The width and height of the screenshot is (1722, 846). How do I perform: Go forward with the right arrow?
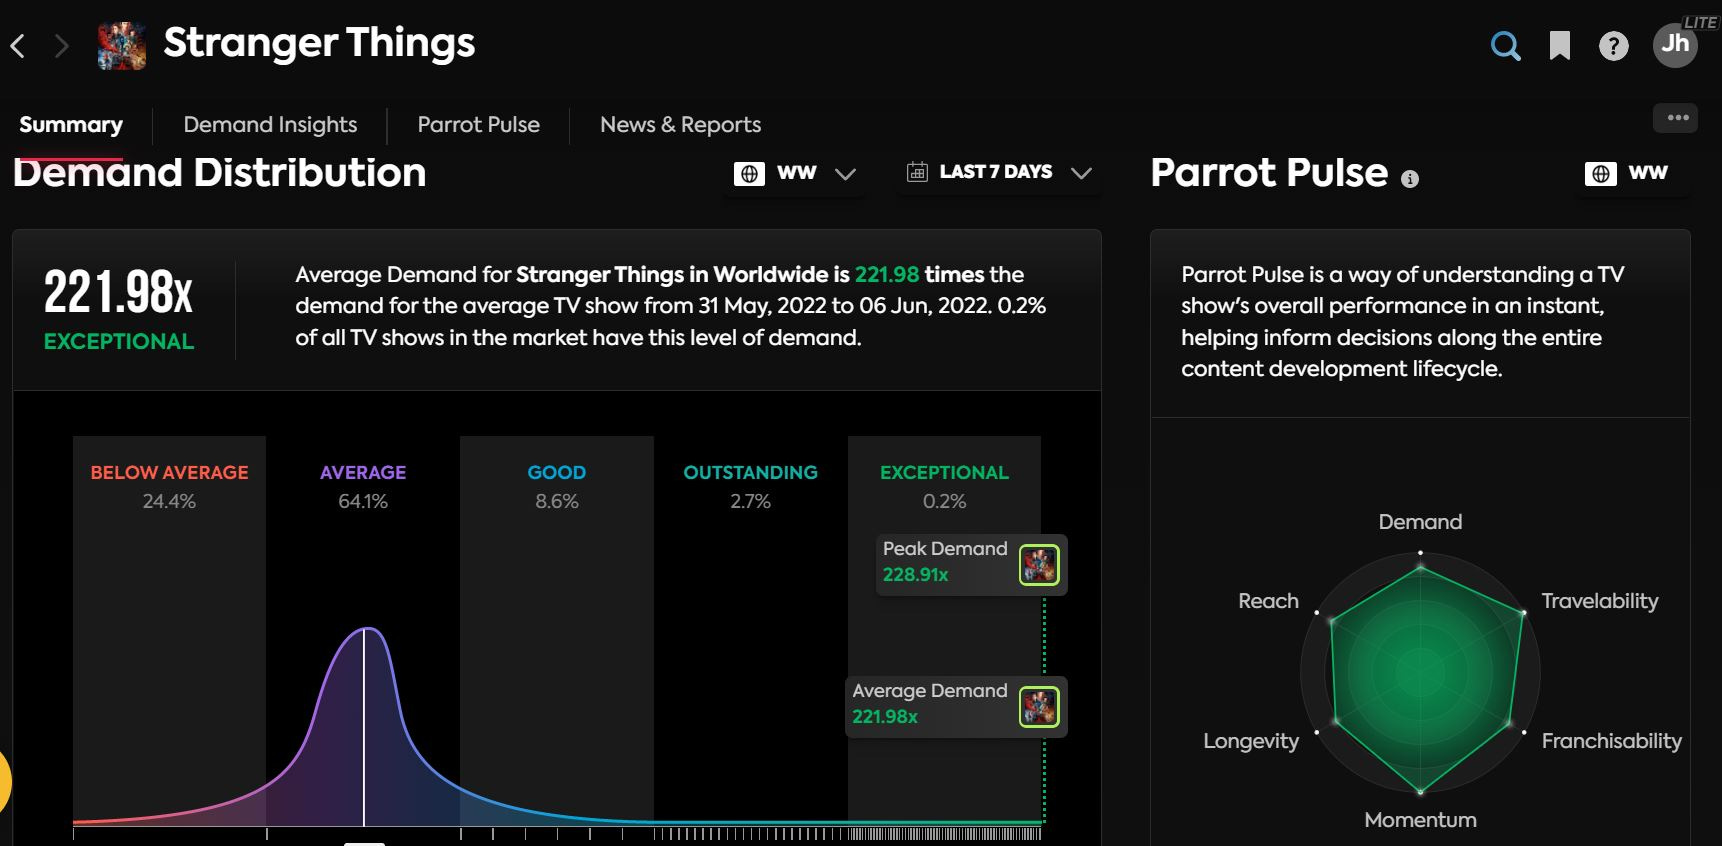click(62, 46)
